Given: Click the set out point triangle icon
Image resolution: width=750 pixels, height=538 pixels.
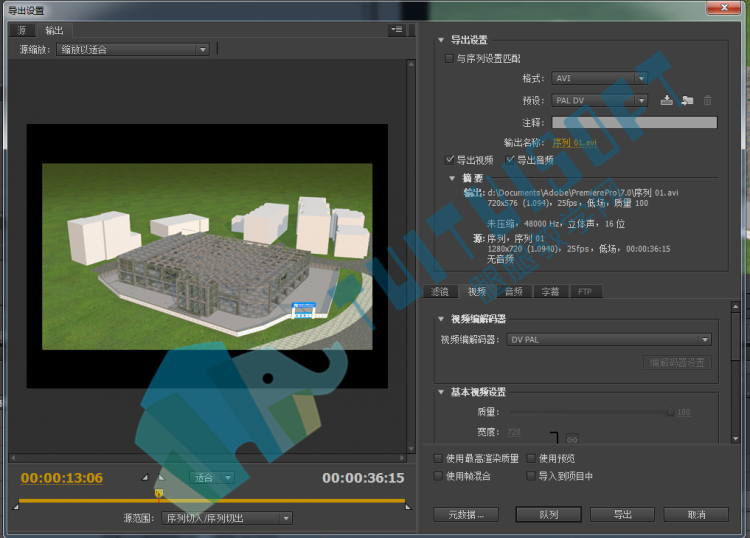Looking at the screenshot, I should click(162, 477).
